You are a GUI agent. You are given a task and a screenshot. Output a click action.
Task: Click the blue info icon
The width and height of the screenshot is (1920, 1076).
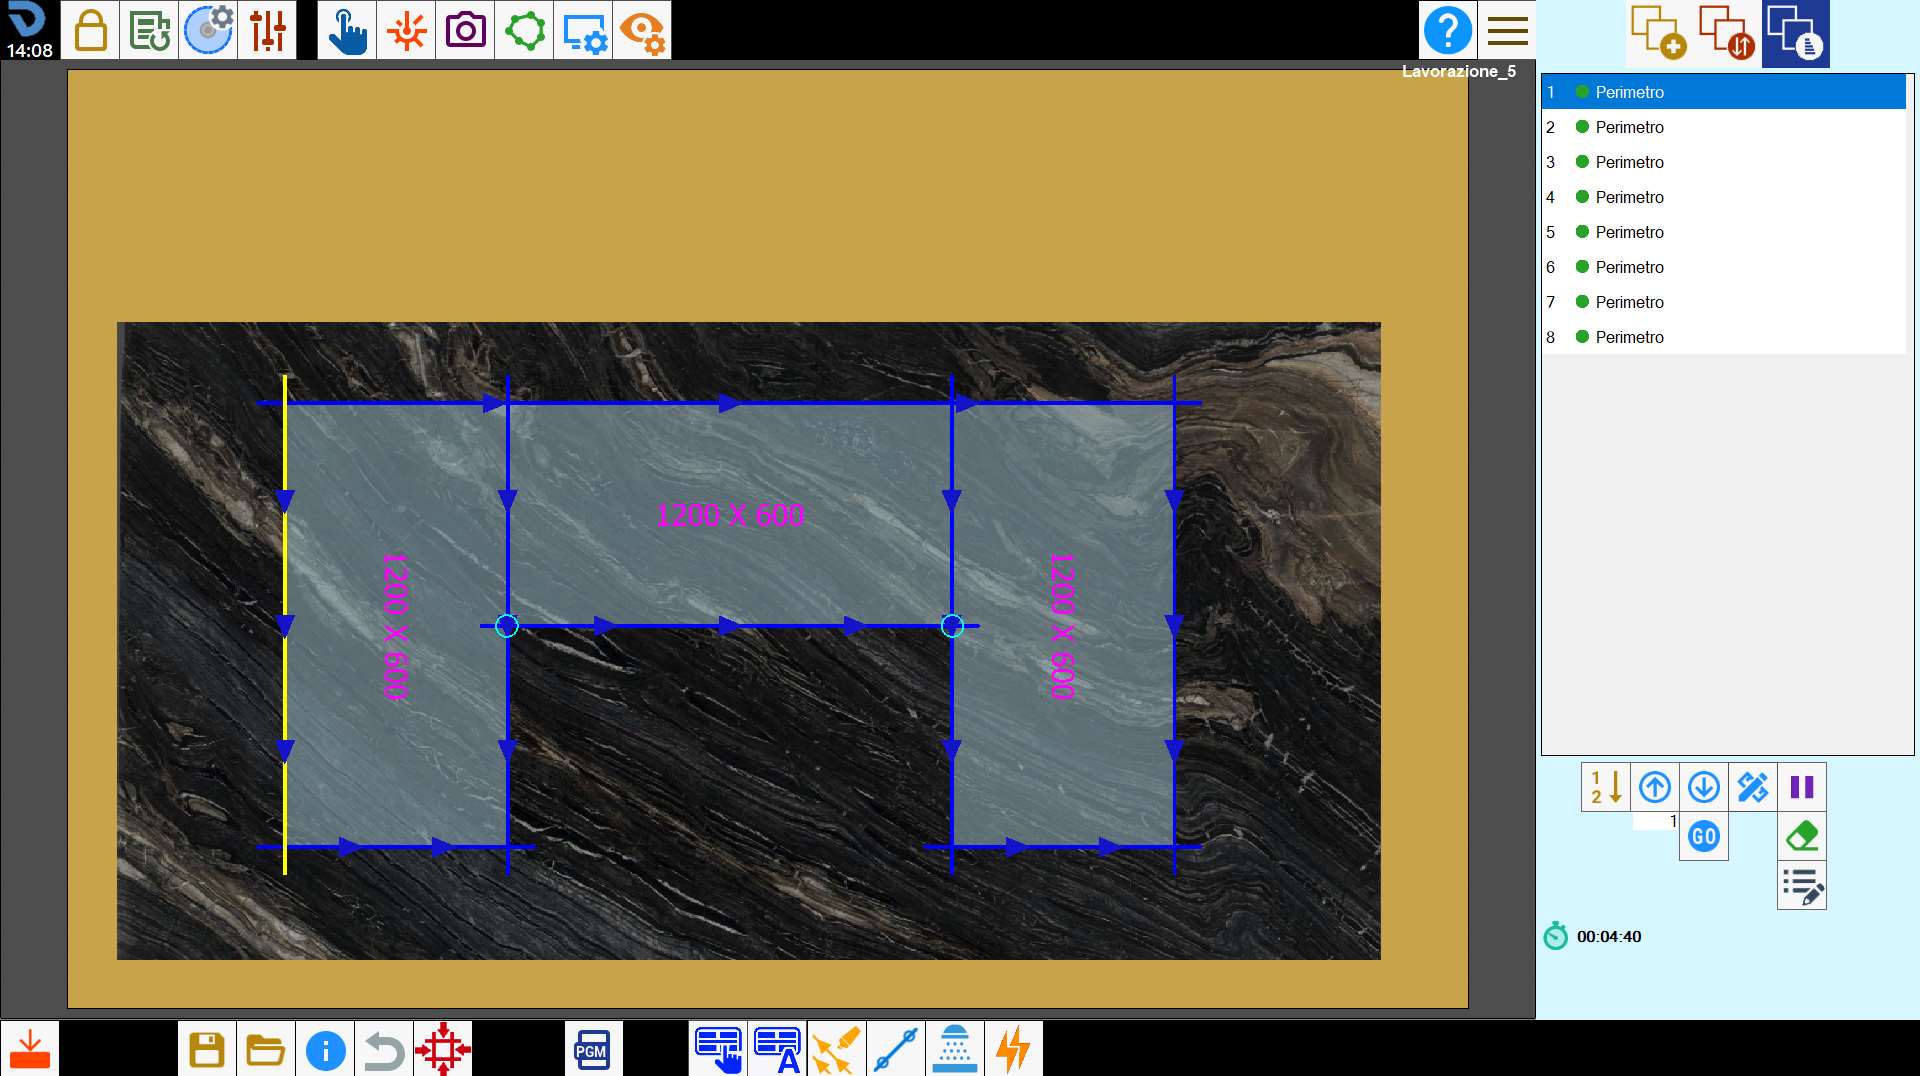click(x=325, y=1049)
